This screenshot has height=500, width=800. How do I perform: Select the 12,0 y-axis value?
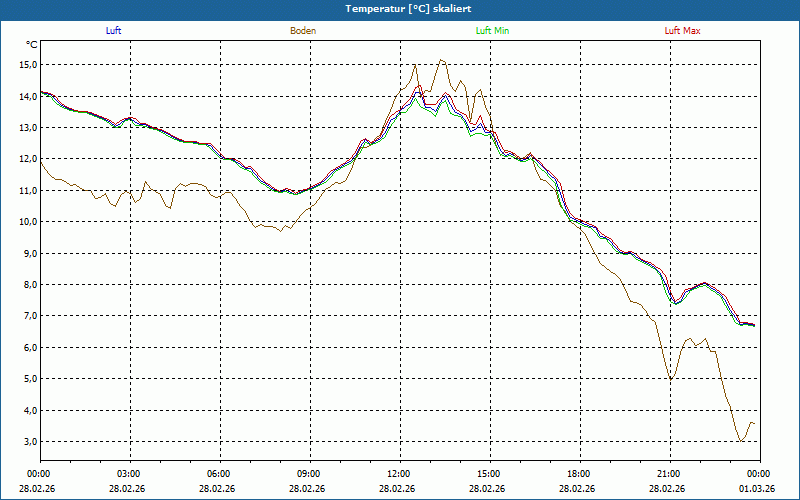point(28,159)
